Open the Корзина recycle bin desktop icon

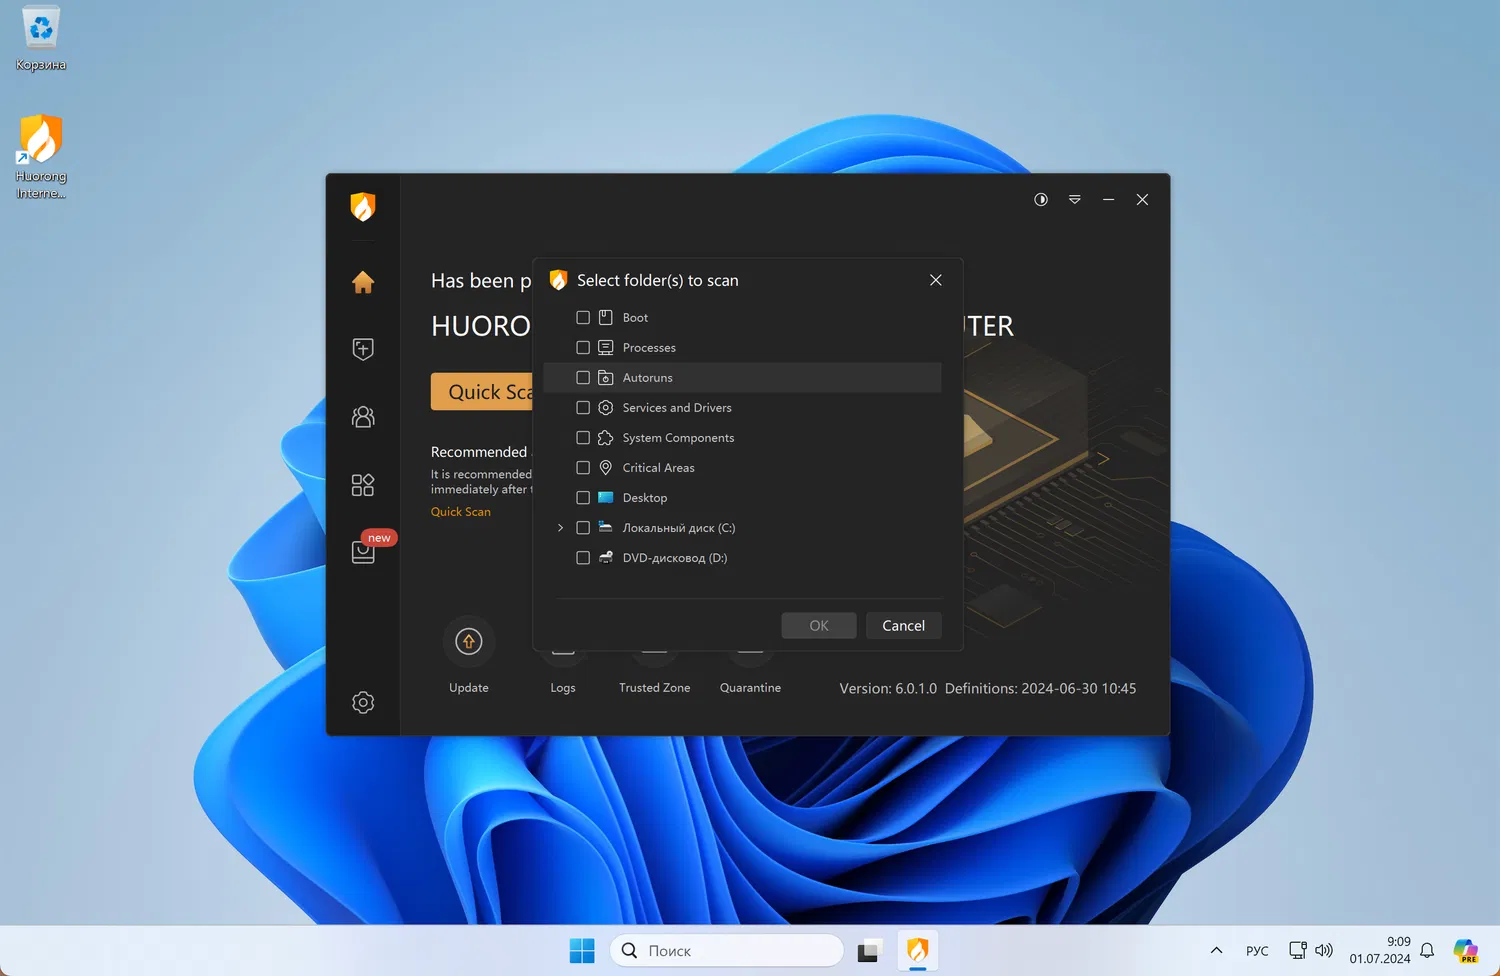pos(41,40)
